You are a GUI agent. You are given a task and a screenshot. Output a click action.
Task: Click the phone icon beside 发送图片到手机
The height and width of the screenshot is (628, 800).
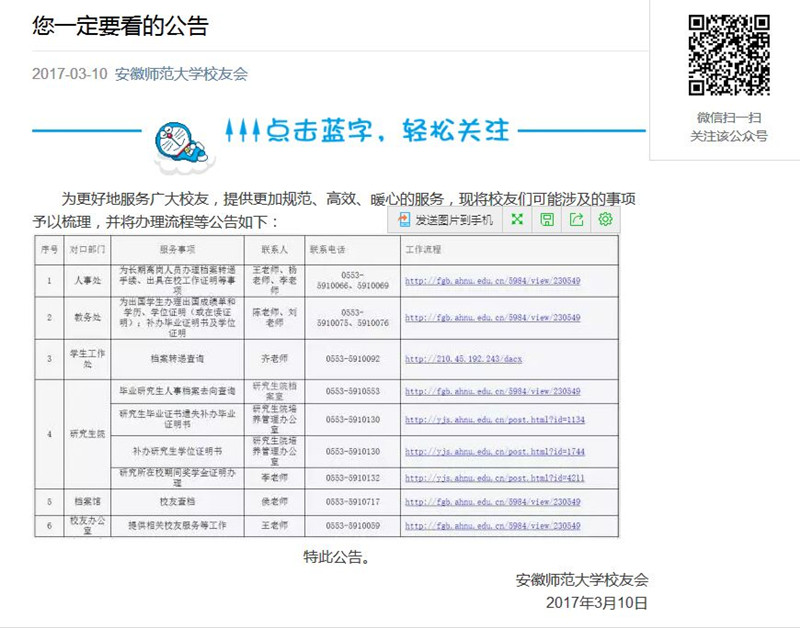tap(404, 220)
